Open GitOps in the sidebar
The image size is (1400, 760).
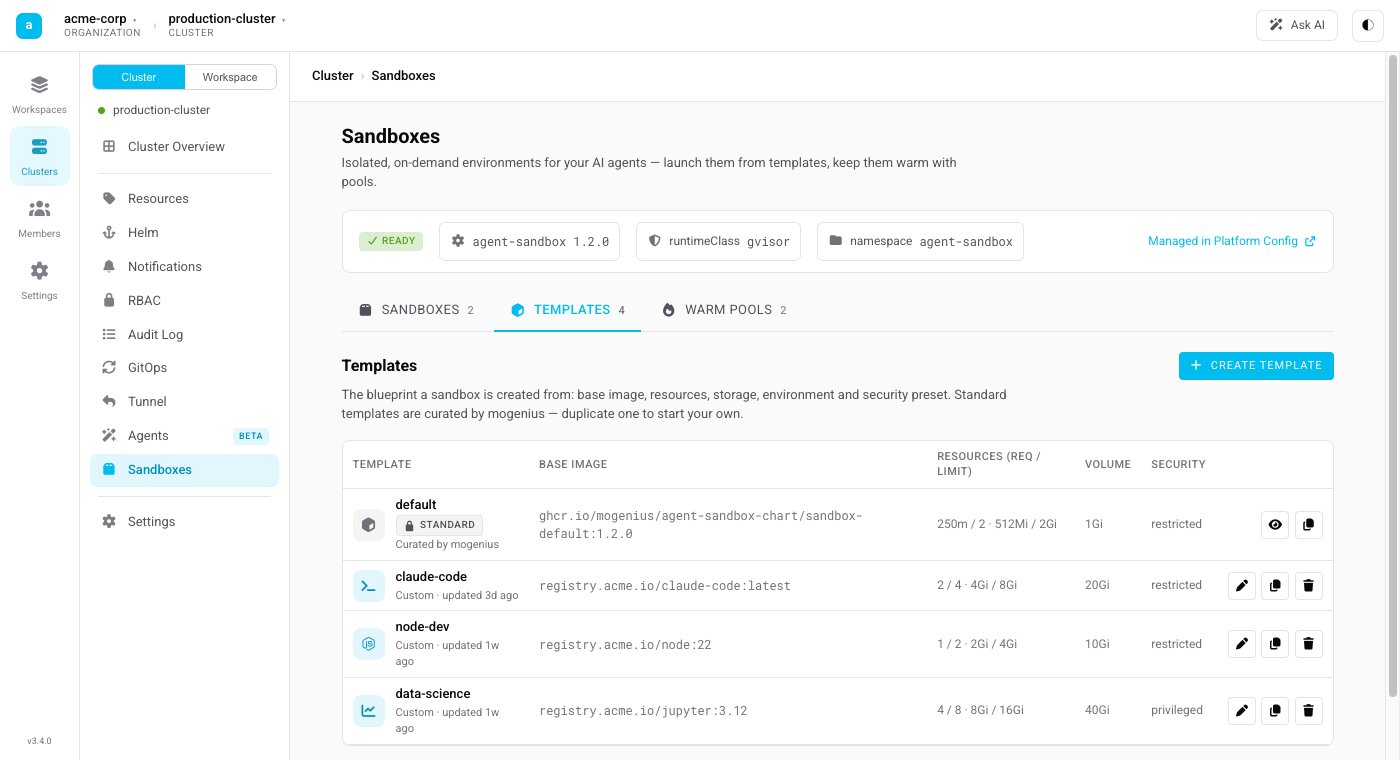point(184,368)
